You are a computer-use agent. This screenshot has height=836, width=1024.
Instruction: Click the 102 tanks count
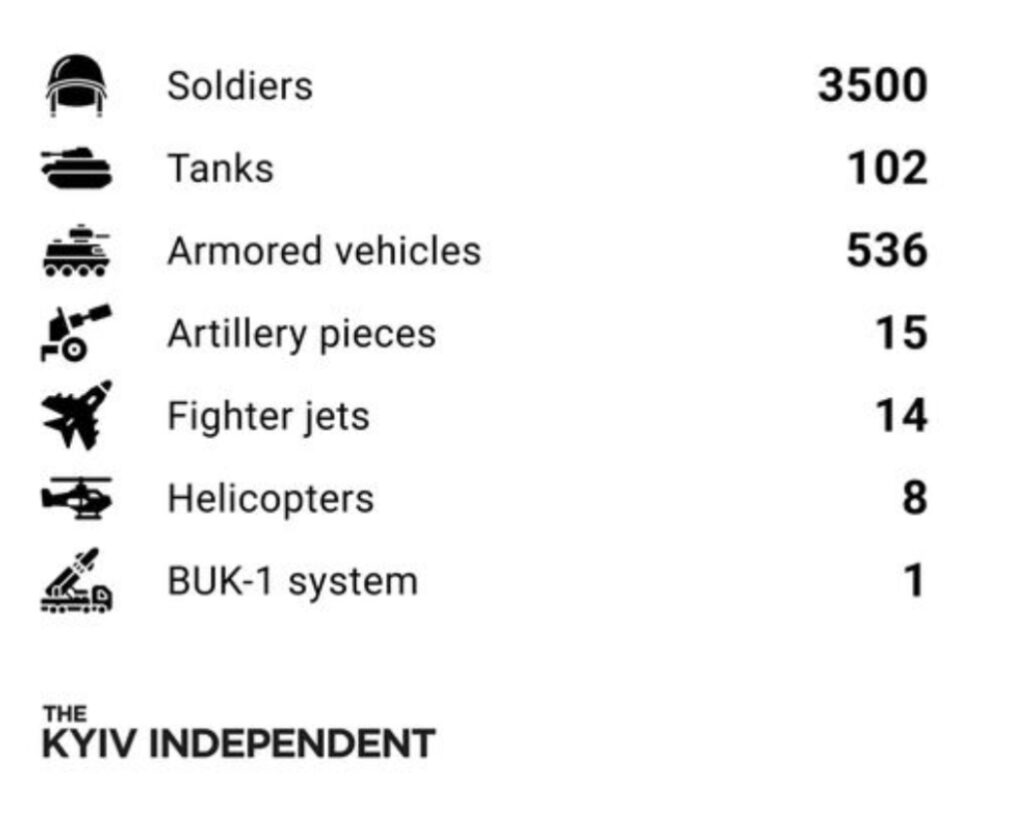(x=887, y=168)
